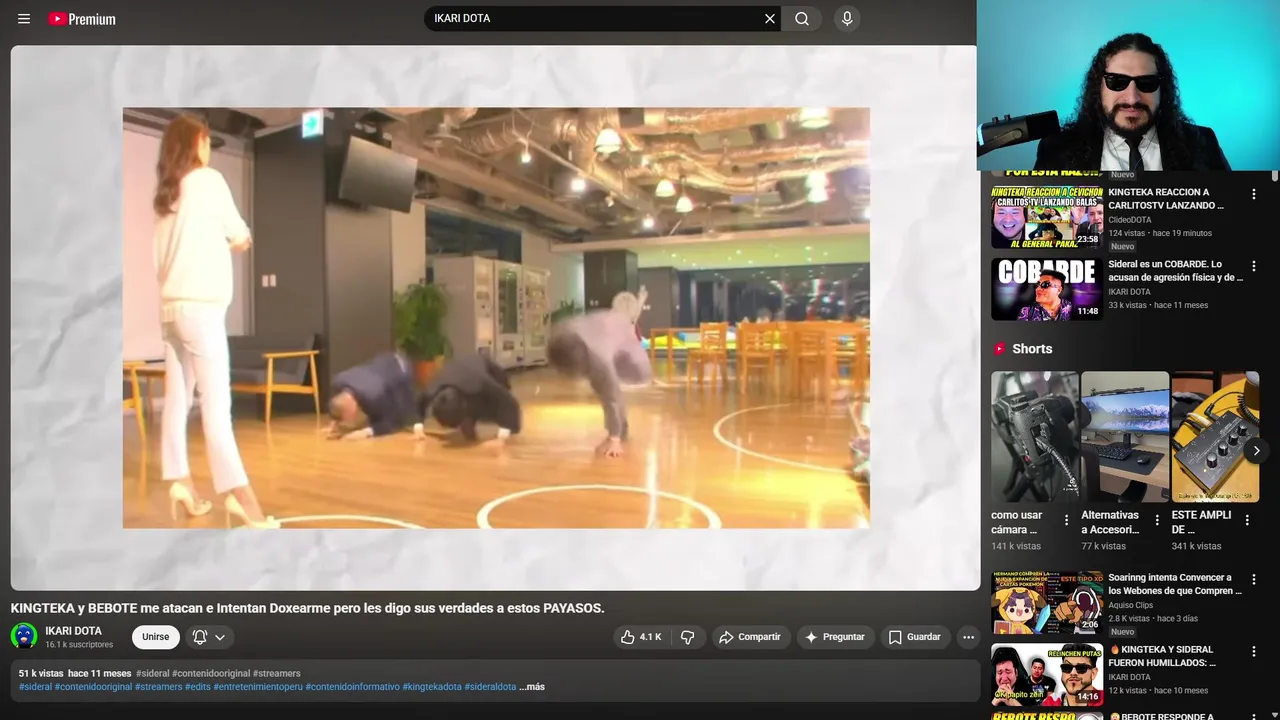The height and width of the screenshot is (720, 1280).
Task: Click the video title text
Action: pos(308,608)
